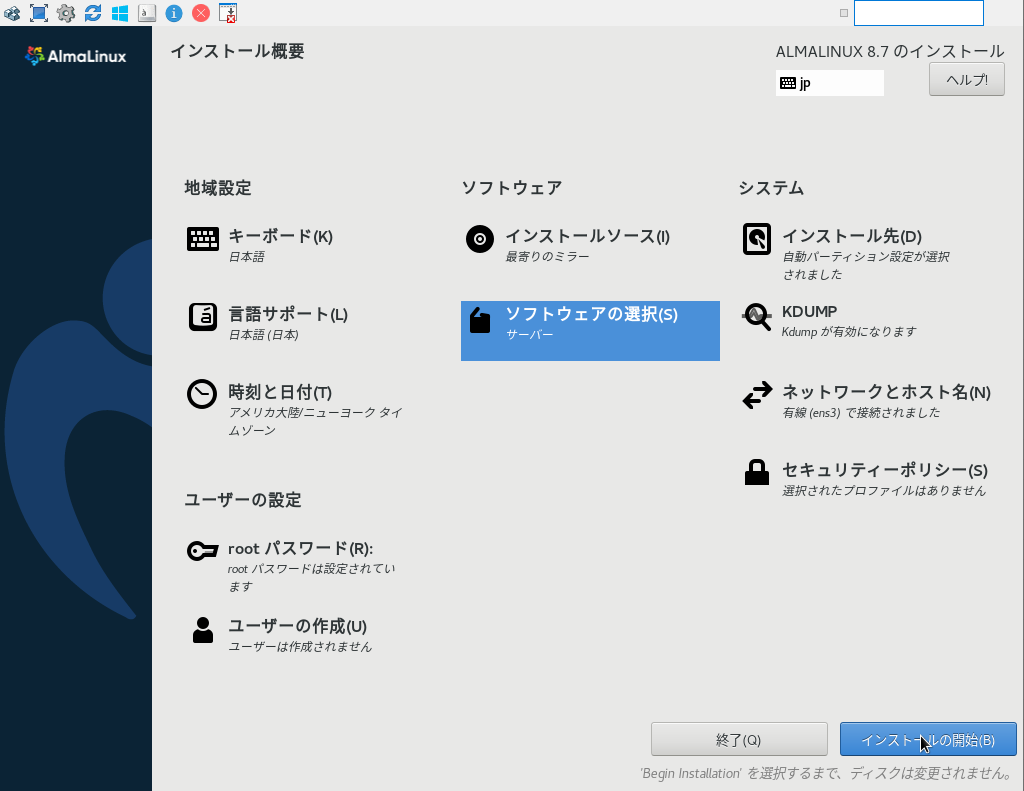This screenshot has width=1024, height=791.
Task: Click the user silhouette icon
Action: pyautogui.click(x=203, y=630)
